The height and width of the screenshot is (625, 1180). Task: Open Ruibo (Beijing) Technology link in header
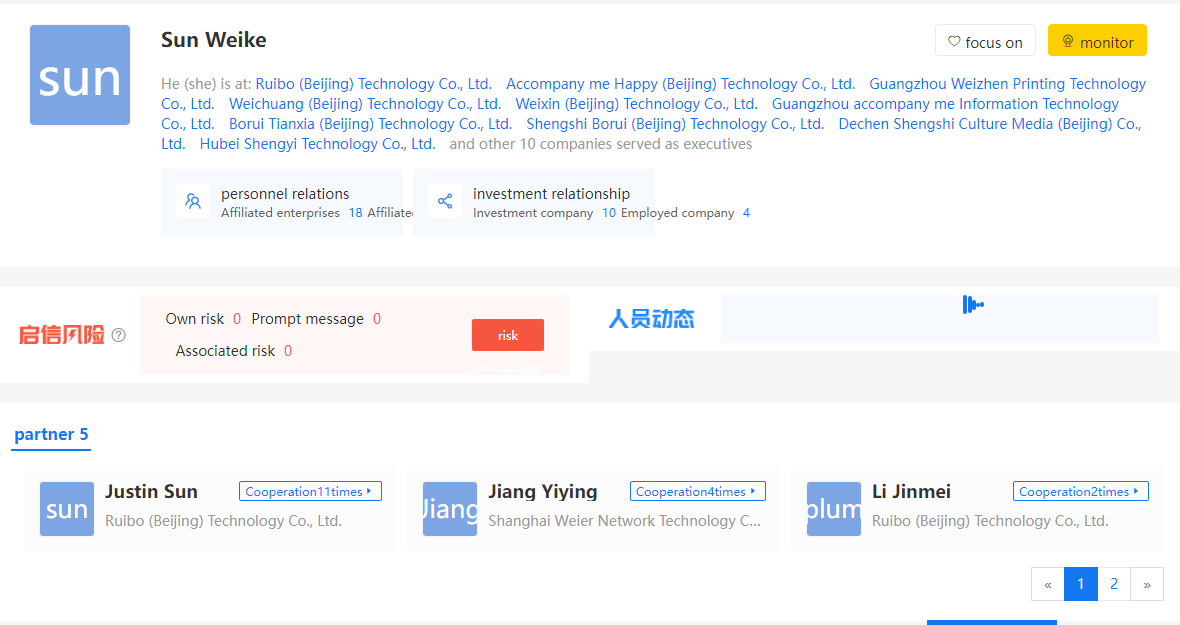(x=373, y=84)
